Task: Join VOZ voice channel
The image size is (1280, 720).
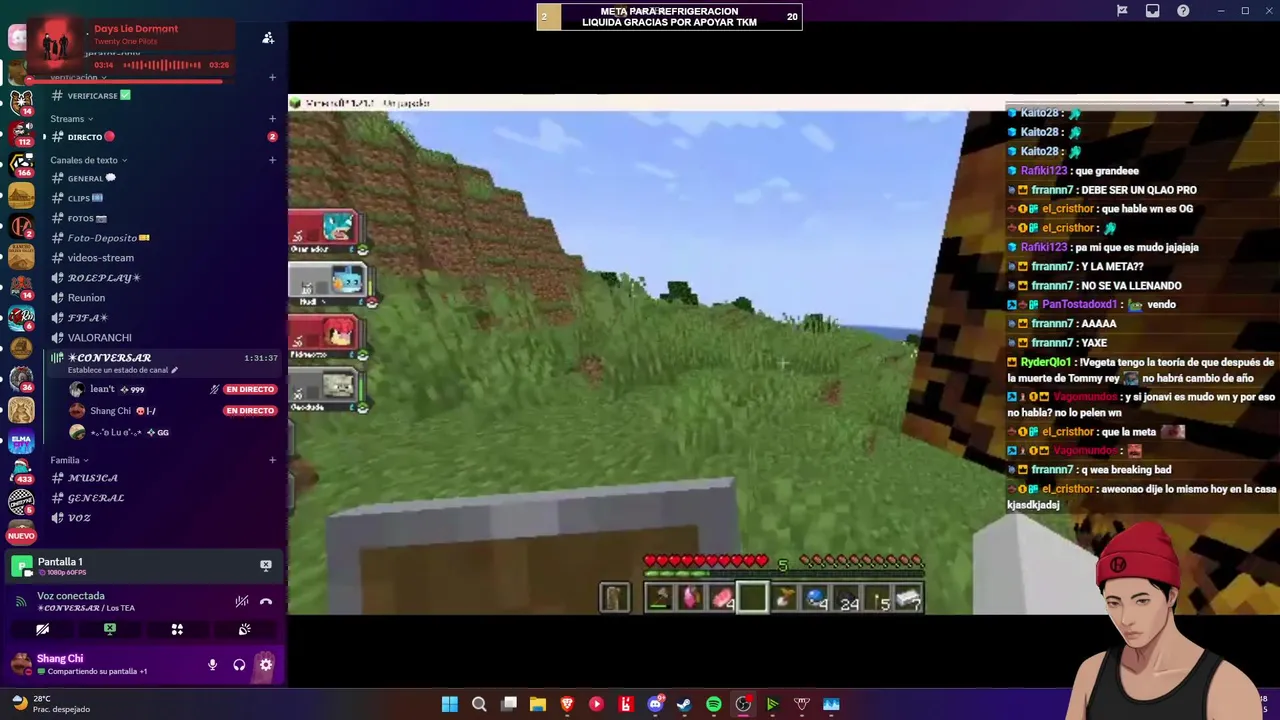Action: click(x=163, y=518)
